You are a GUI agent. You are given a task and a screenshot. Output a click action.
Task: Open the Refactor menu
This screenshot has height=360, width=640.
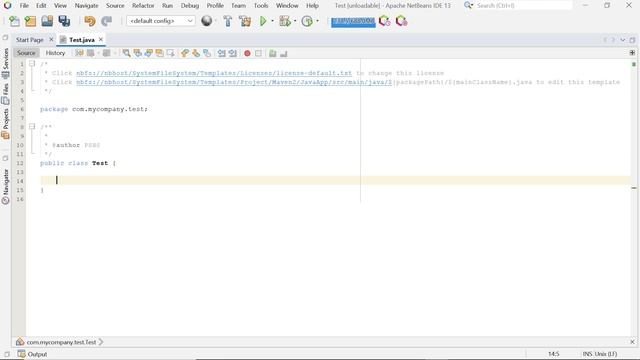143,6
